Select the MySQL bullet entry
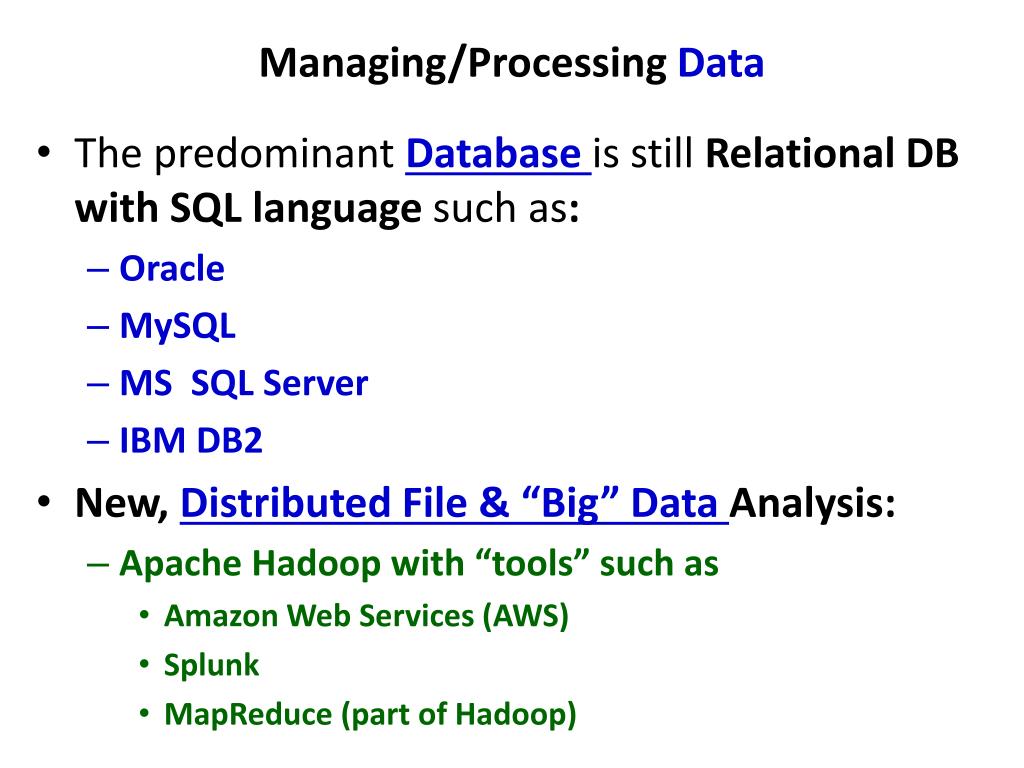The height and width of the screenshot is (768, 1024). click(x=177, y=326)
